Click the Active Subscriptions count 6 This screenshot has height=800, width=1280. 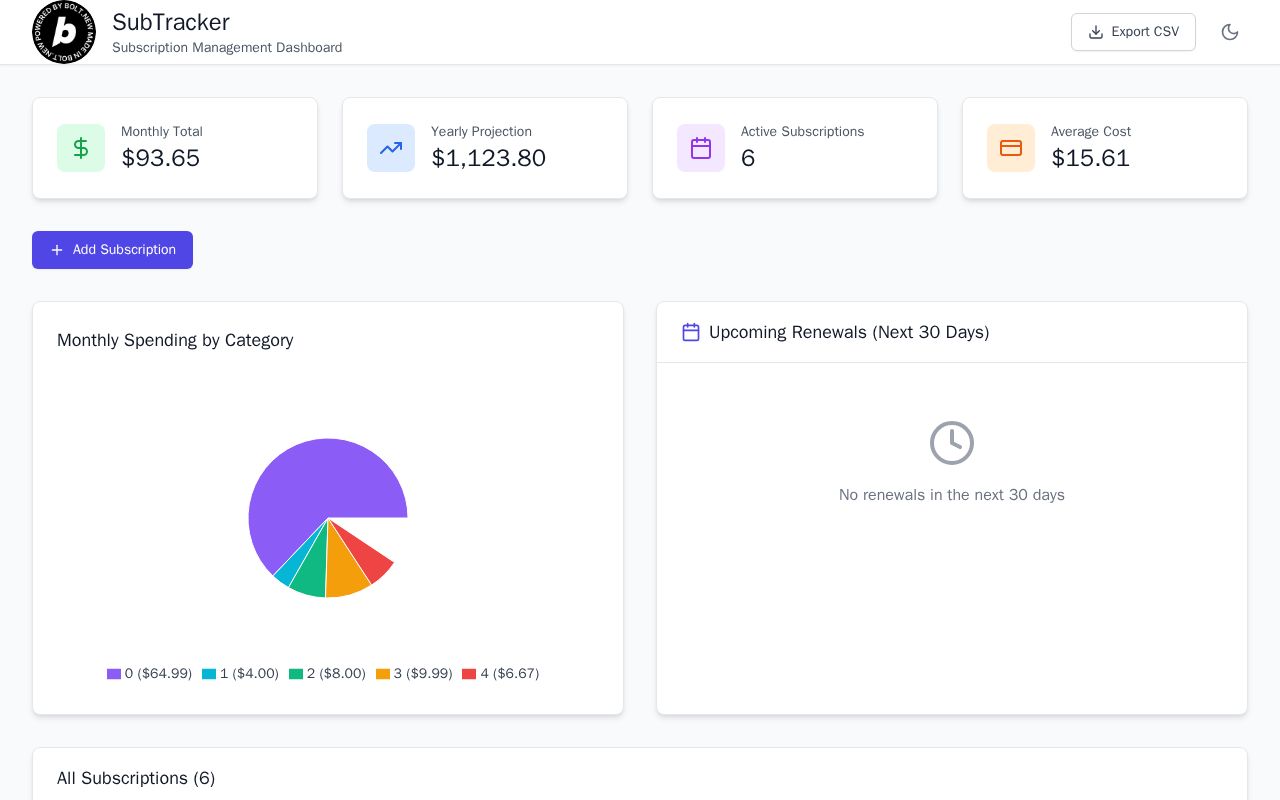(748, 158)
